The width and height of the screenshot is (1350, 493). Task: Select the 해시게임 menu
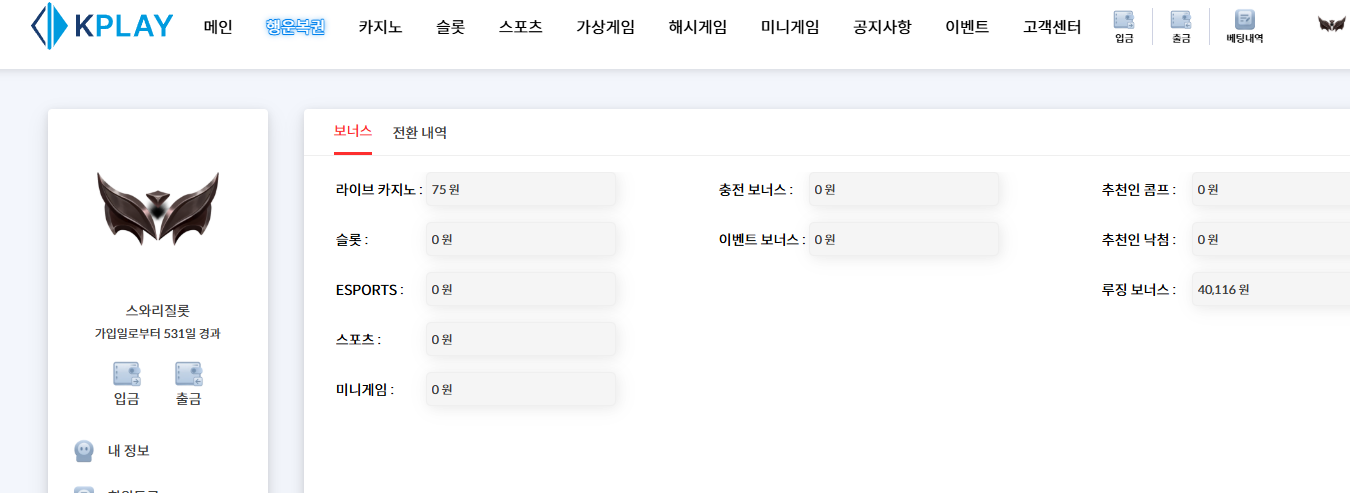698,27
